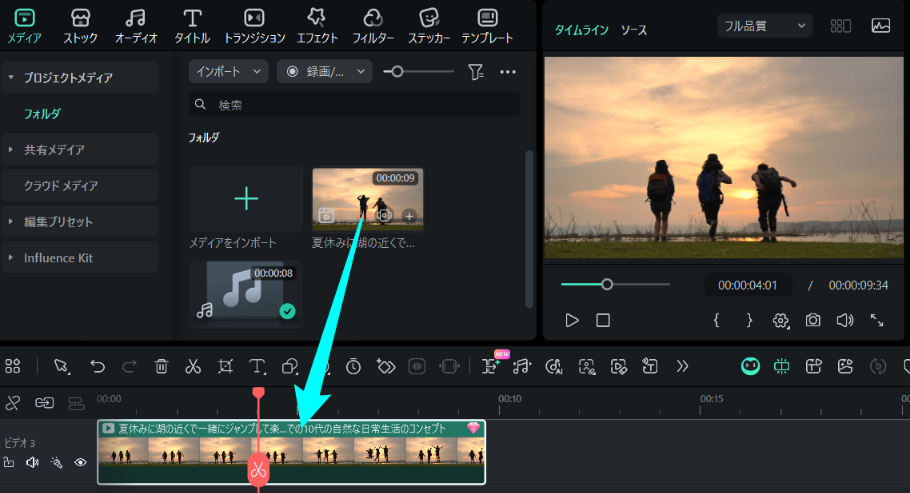Open the Stock (ストック) tab
Image resolution: width=910 pixels, height=493 pixels.
coord(81,26)
